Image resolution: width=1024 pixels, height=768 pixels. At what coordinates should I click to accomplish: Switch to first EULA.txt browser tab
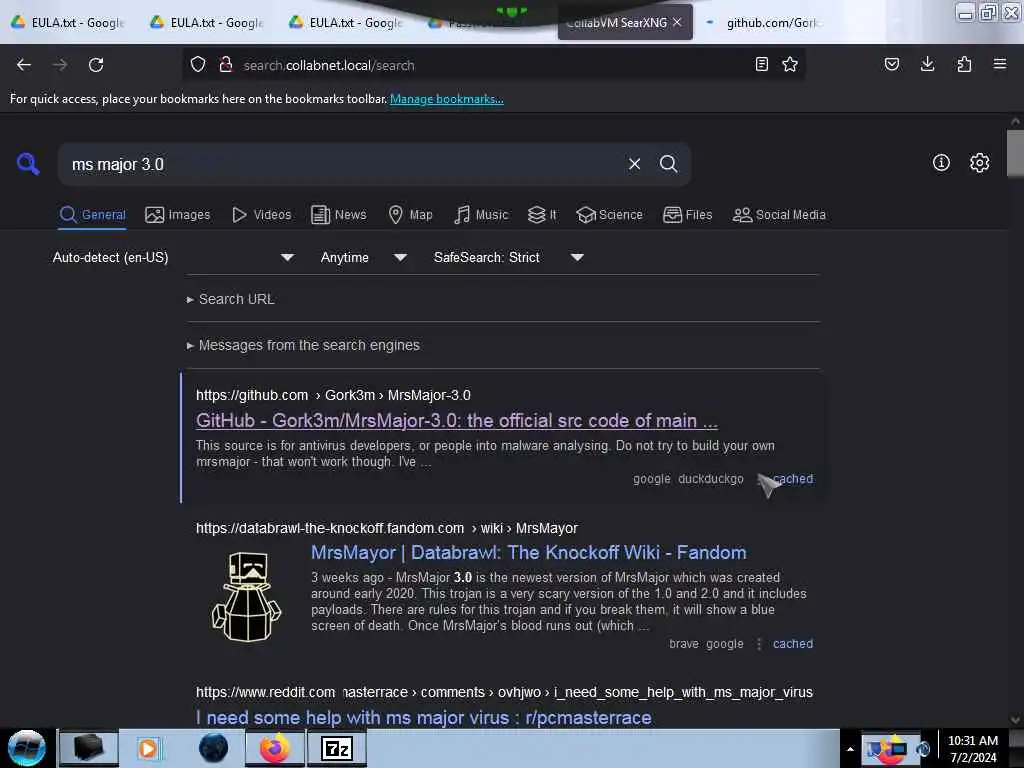pyautogui.click(x=68, y=22)
